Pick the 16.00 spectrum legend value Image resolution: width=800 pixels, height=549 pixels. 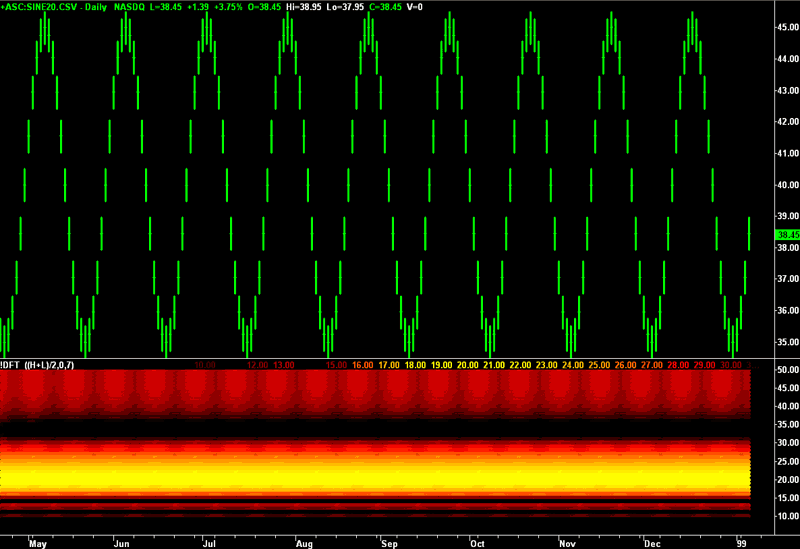coord(362,365)
